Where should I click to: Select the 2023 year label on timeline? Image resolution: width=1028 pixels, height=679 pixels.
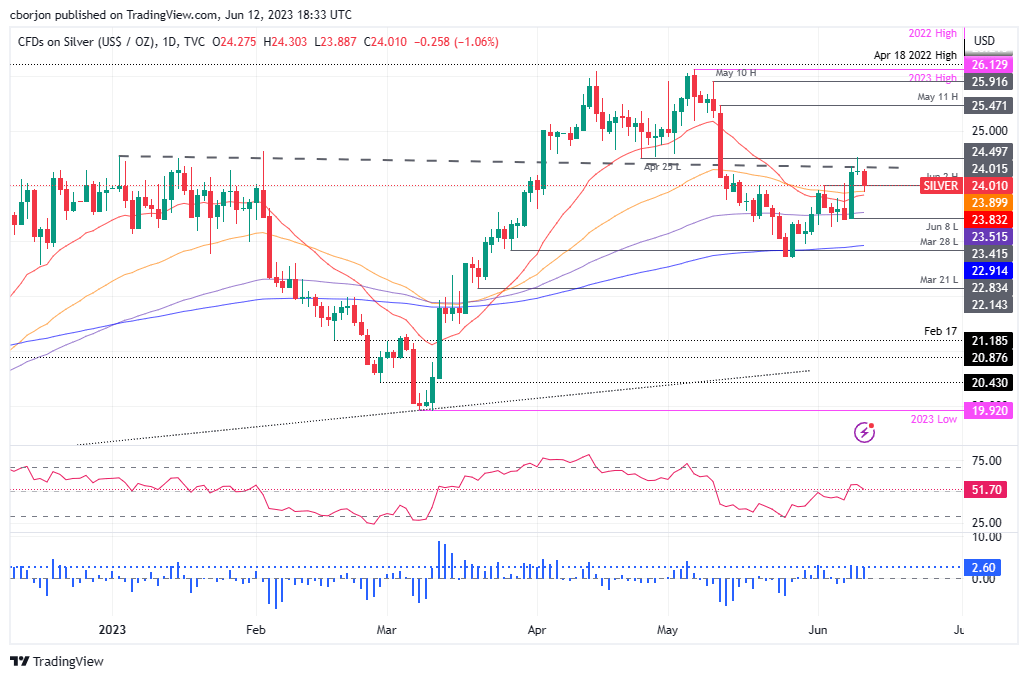[x=111, y=630]
